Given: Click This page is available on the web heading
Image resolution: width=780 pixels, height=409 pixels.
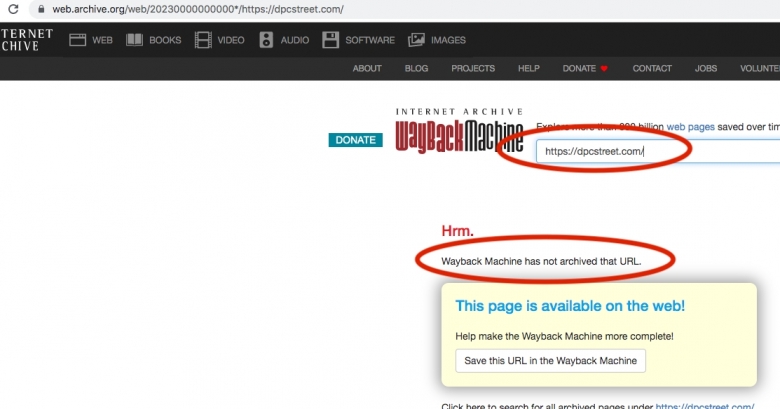Looking at the screenshot, I should pos(570,306).
